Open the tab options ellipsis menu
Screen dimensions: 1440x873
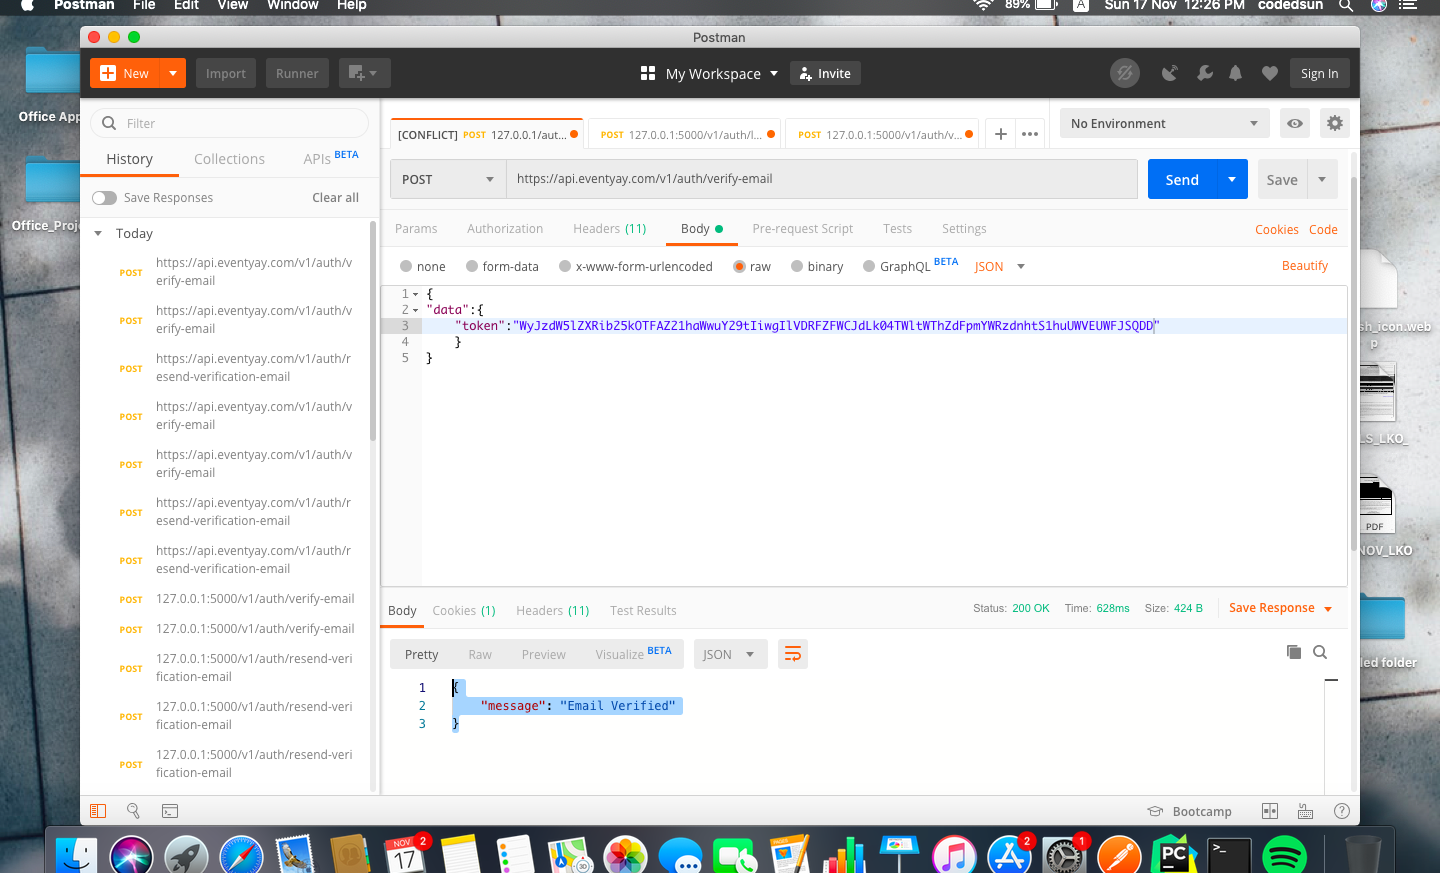click(x=1030, y=134)
